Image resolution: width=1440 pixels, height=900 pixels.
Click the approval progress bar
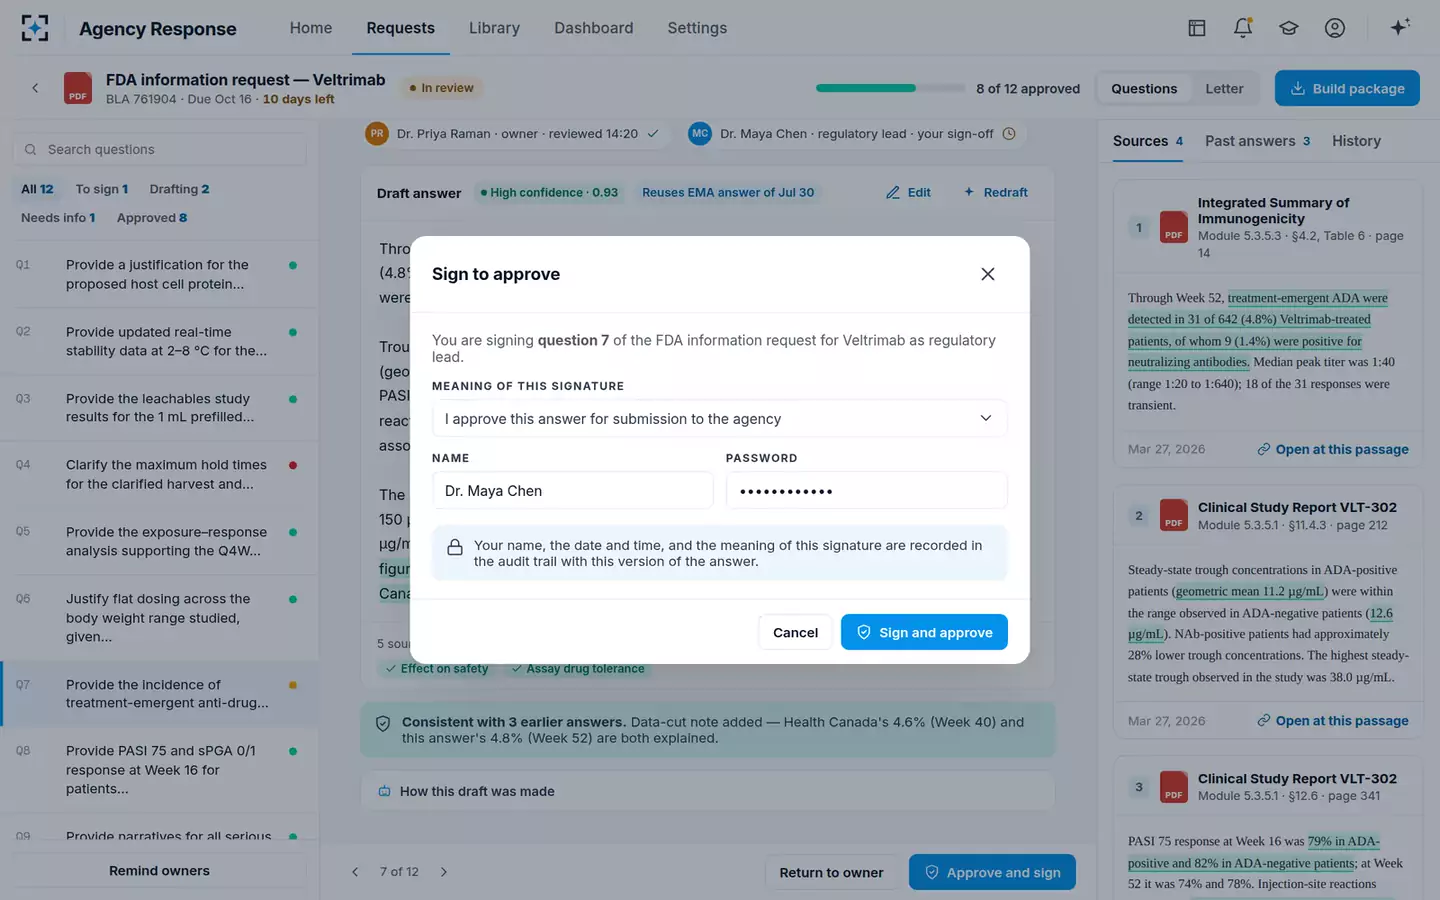click(891, 88)
